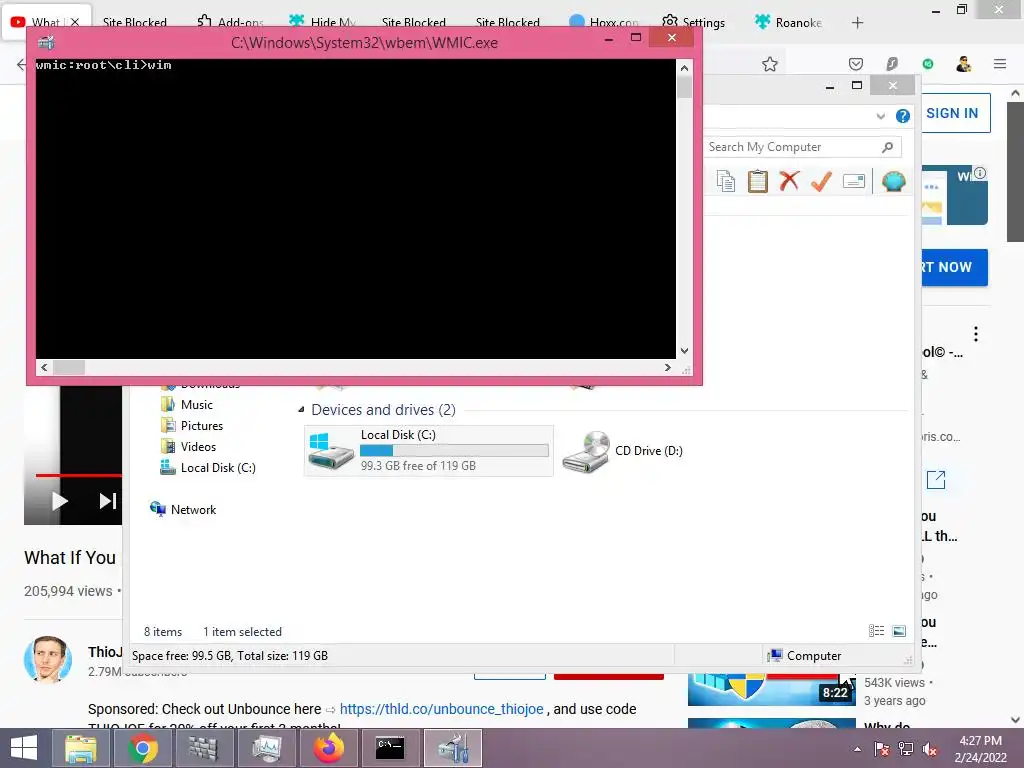Bookmark page with the star icon
The width and height of the screenshot is (1024, 768).
[x=770, y=64]
